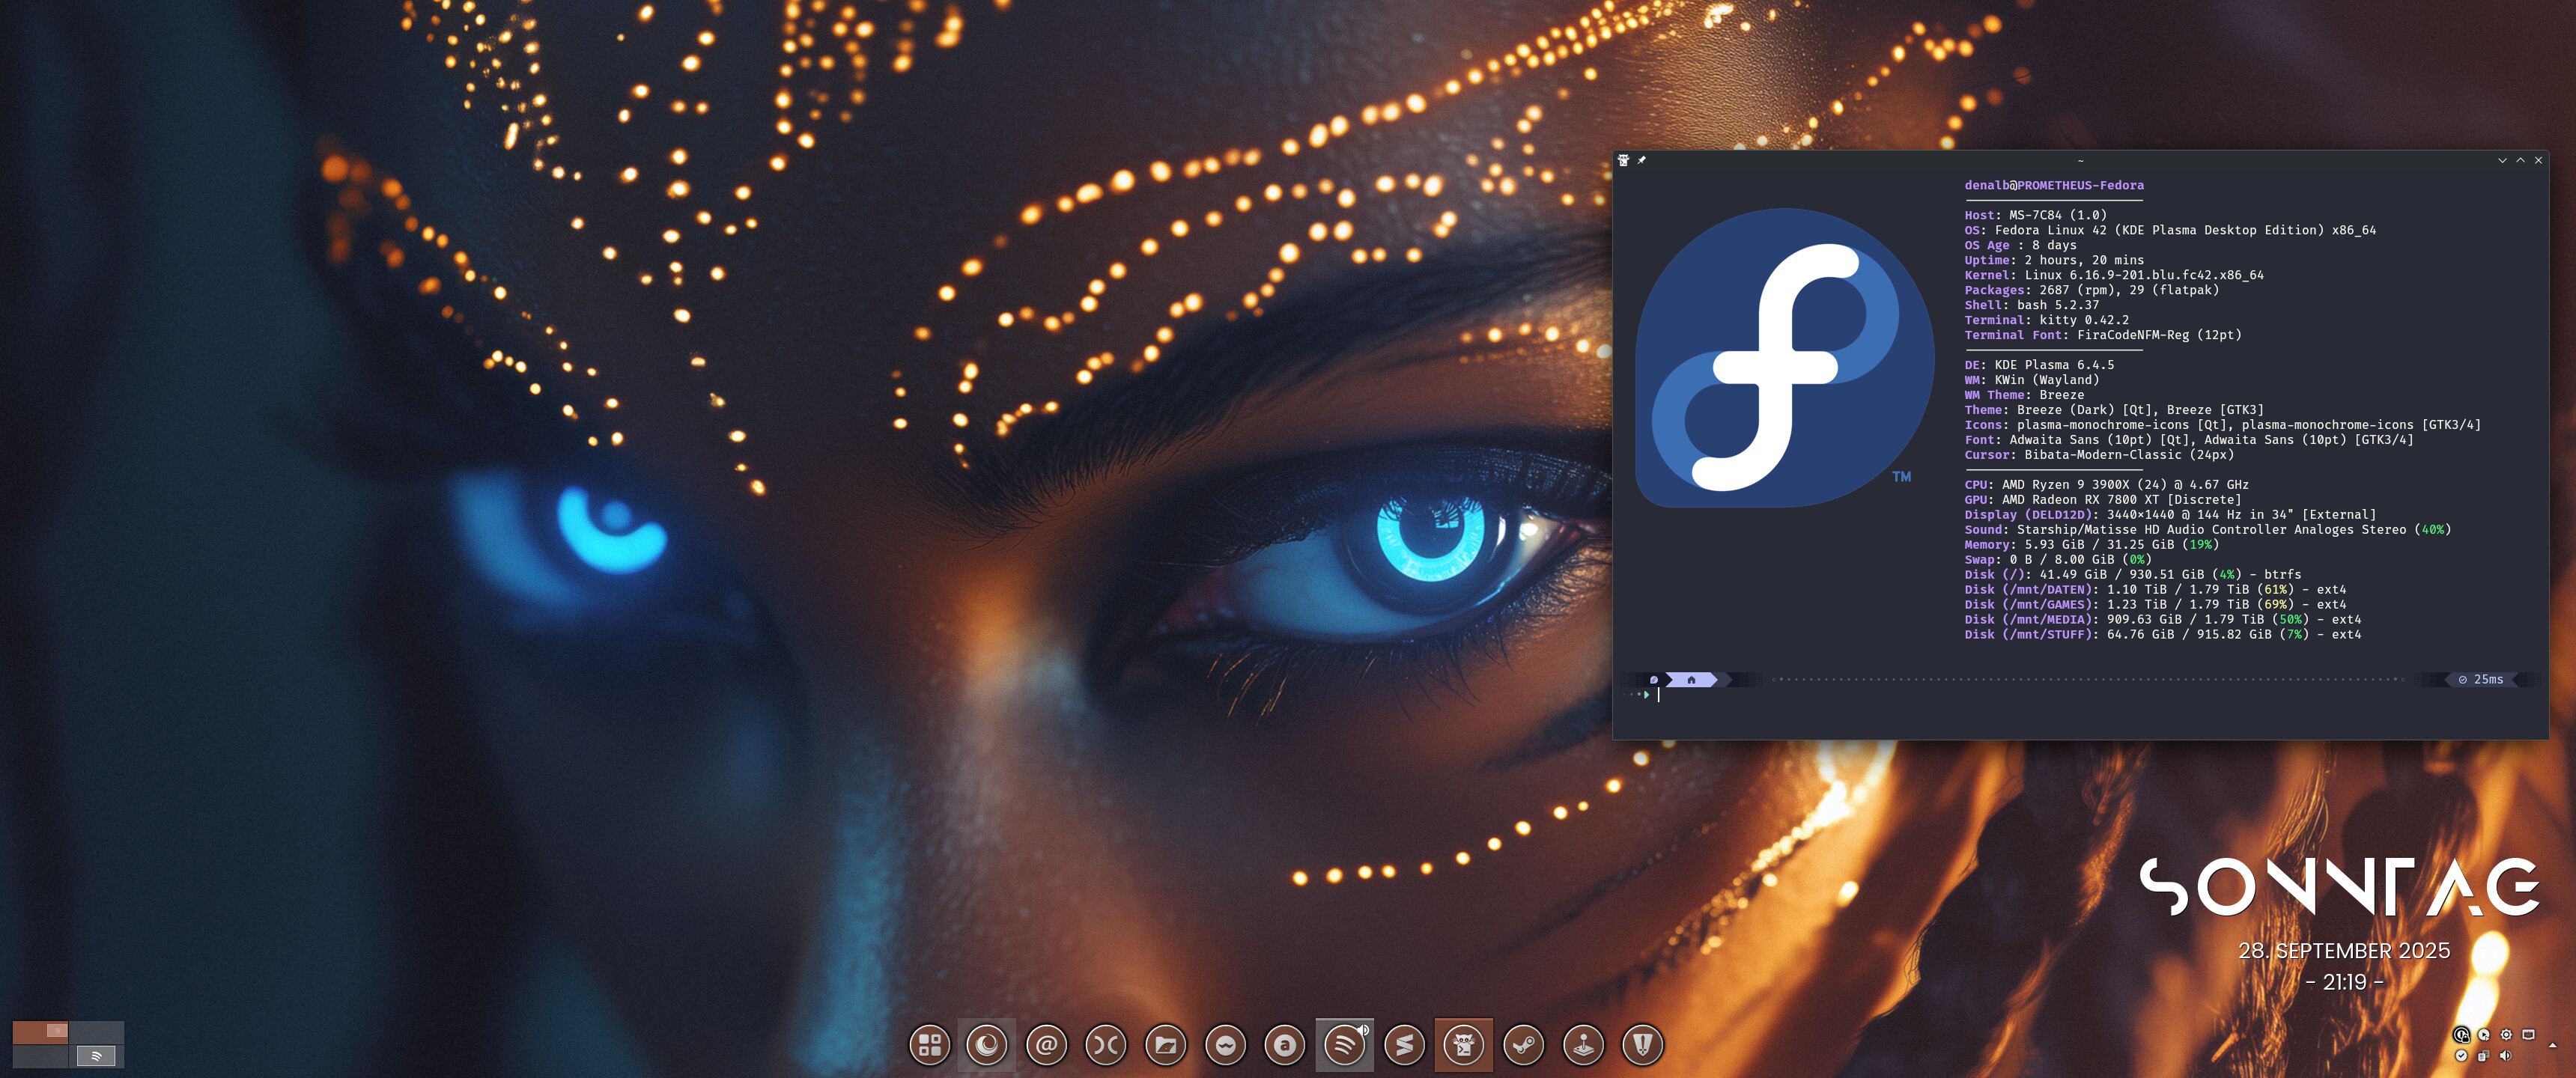Open the application launcher grid icon
The image size is (2576, 1078).
[x=929, y=1045]
